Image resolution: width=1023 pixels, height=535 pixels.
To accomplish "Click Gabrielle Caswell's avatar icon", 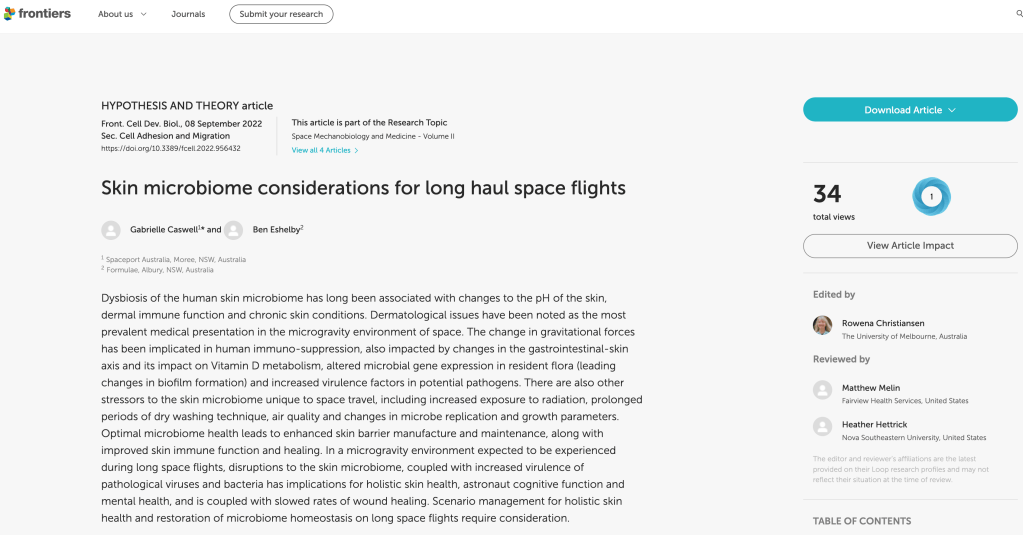I will (x=111, y=230).
